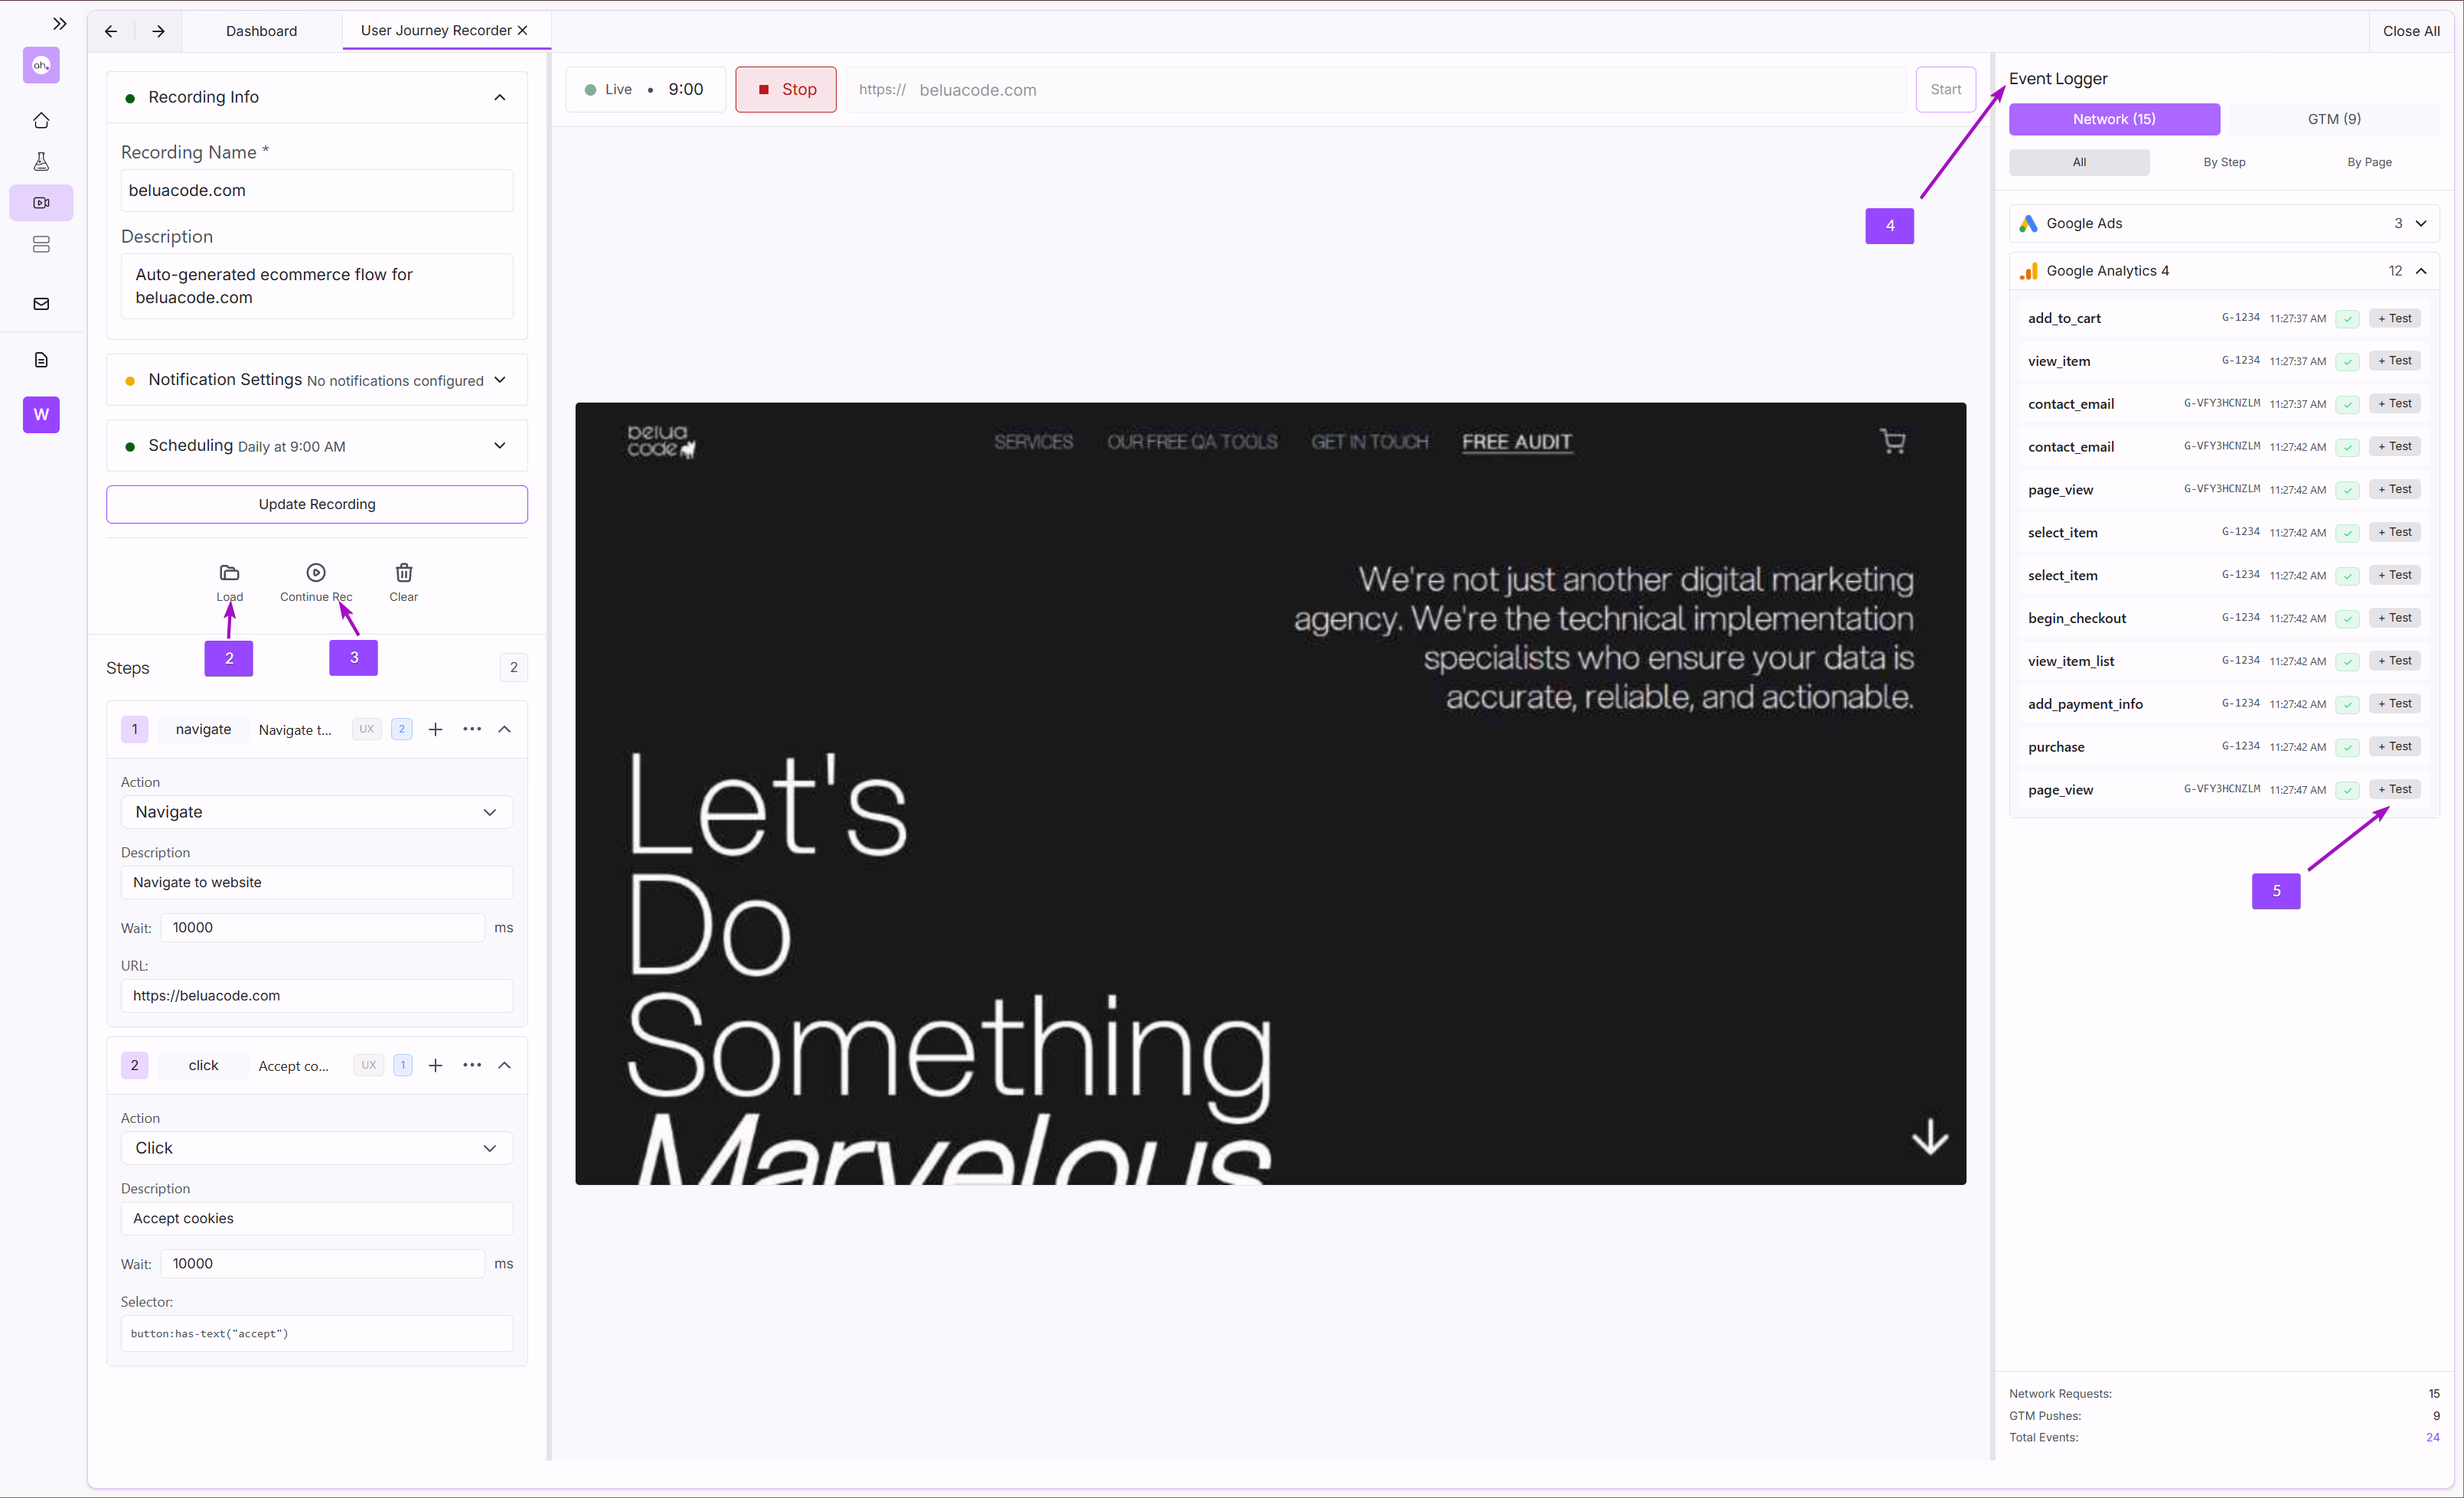Toggle the checkmark on begin_checkout event

[x=2348, y=618]
